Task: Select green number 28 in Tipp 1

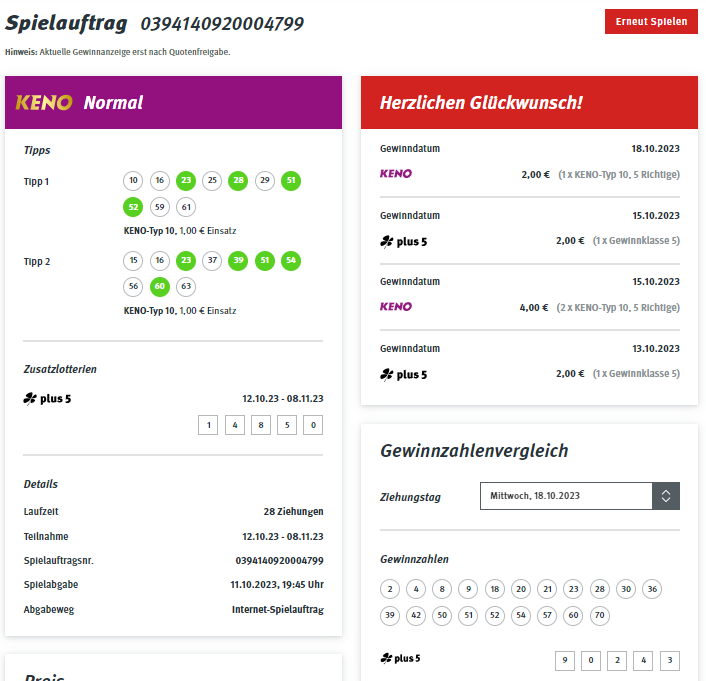Action: (x=238, y=181)
